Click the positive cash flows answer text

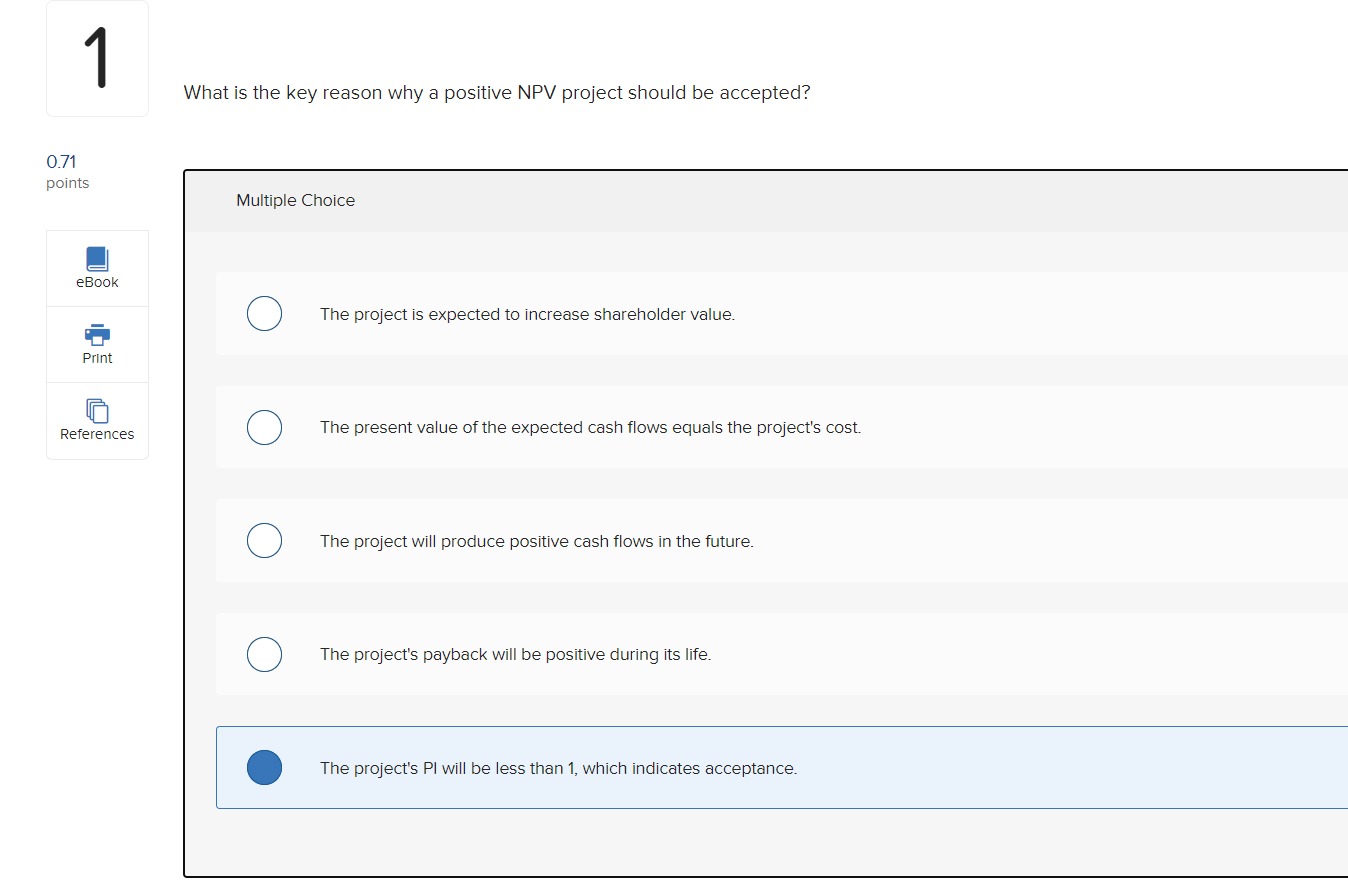point(536,540)
